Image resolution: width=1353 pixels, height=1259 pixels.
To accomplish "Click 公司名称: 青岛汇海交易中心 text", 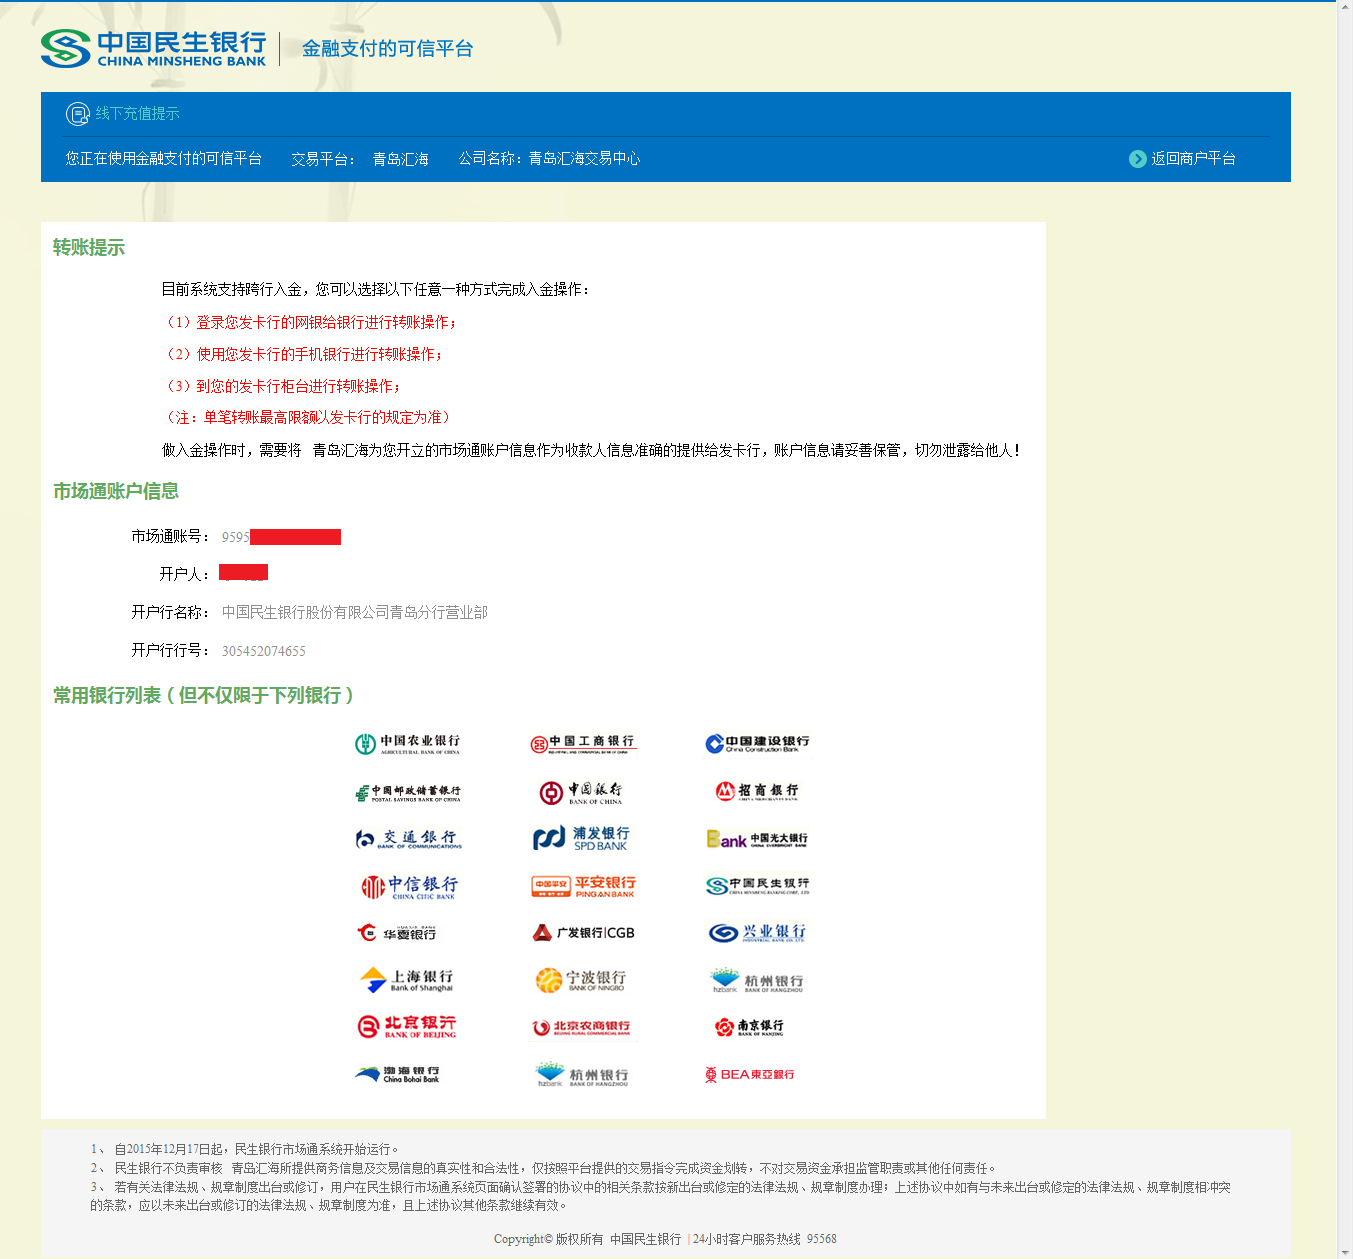I will pyautogui.click(x=549, y=159).
